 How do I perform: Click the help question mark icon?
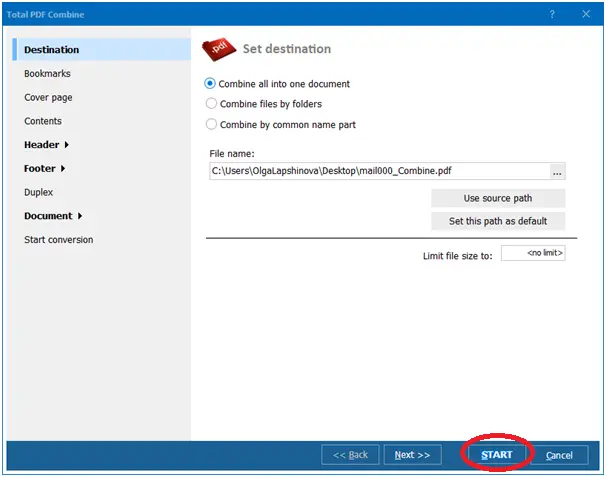tap(552, 14)
